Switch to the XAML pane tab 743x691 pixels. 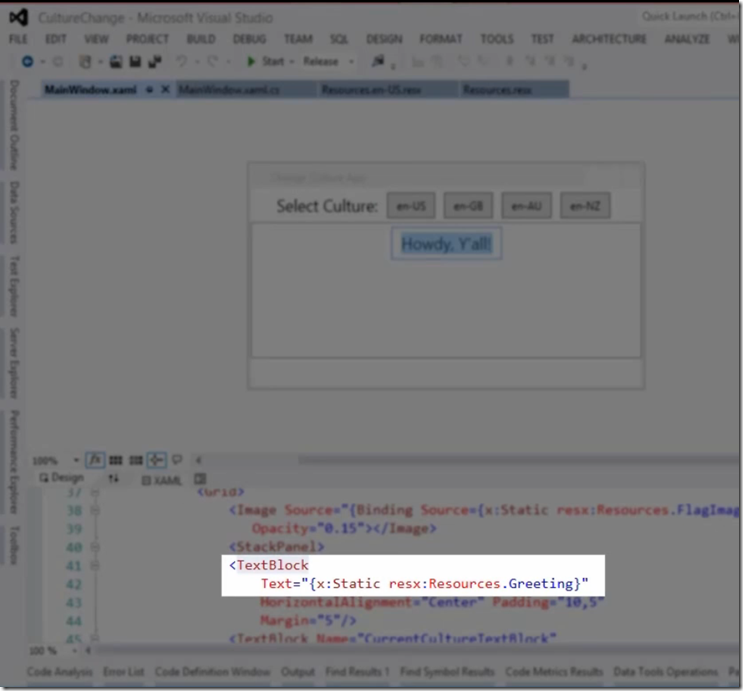click(x=162, y=480)
